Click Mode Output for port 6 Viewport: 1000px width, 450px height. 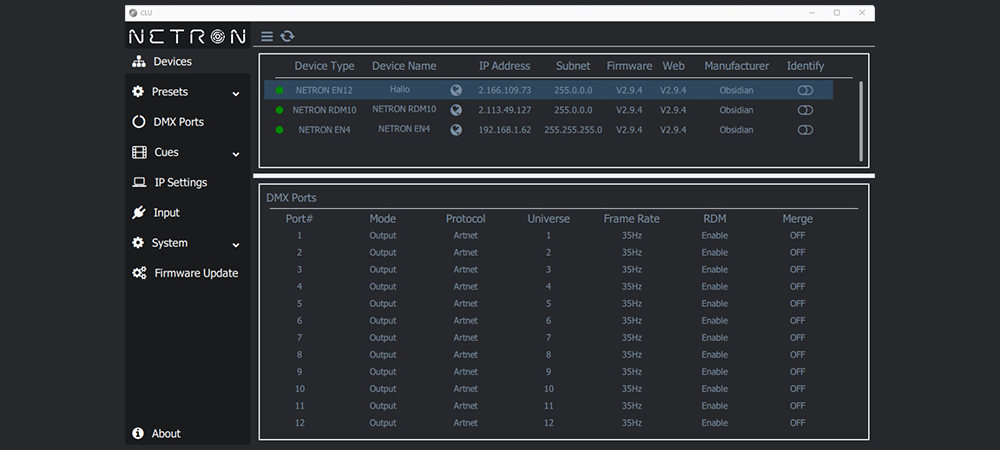tap(383, 321)
